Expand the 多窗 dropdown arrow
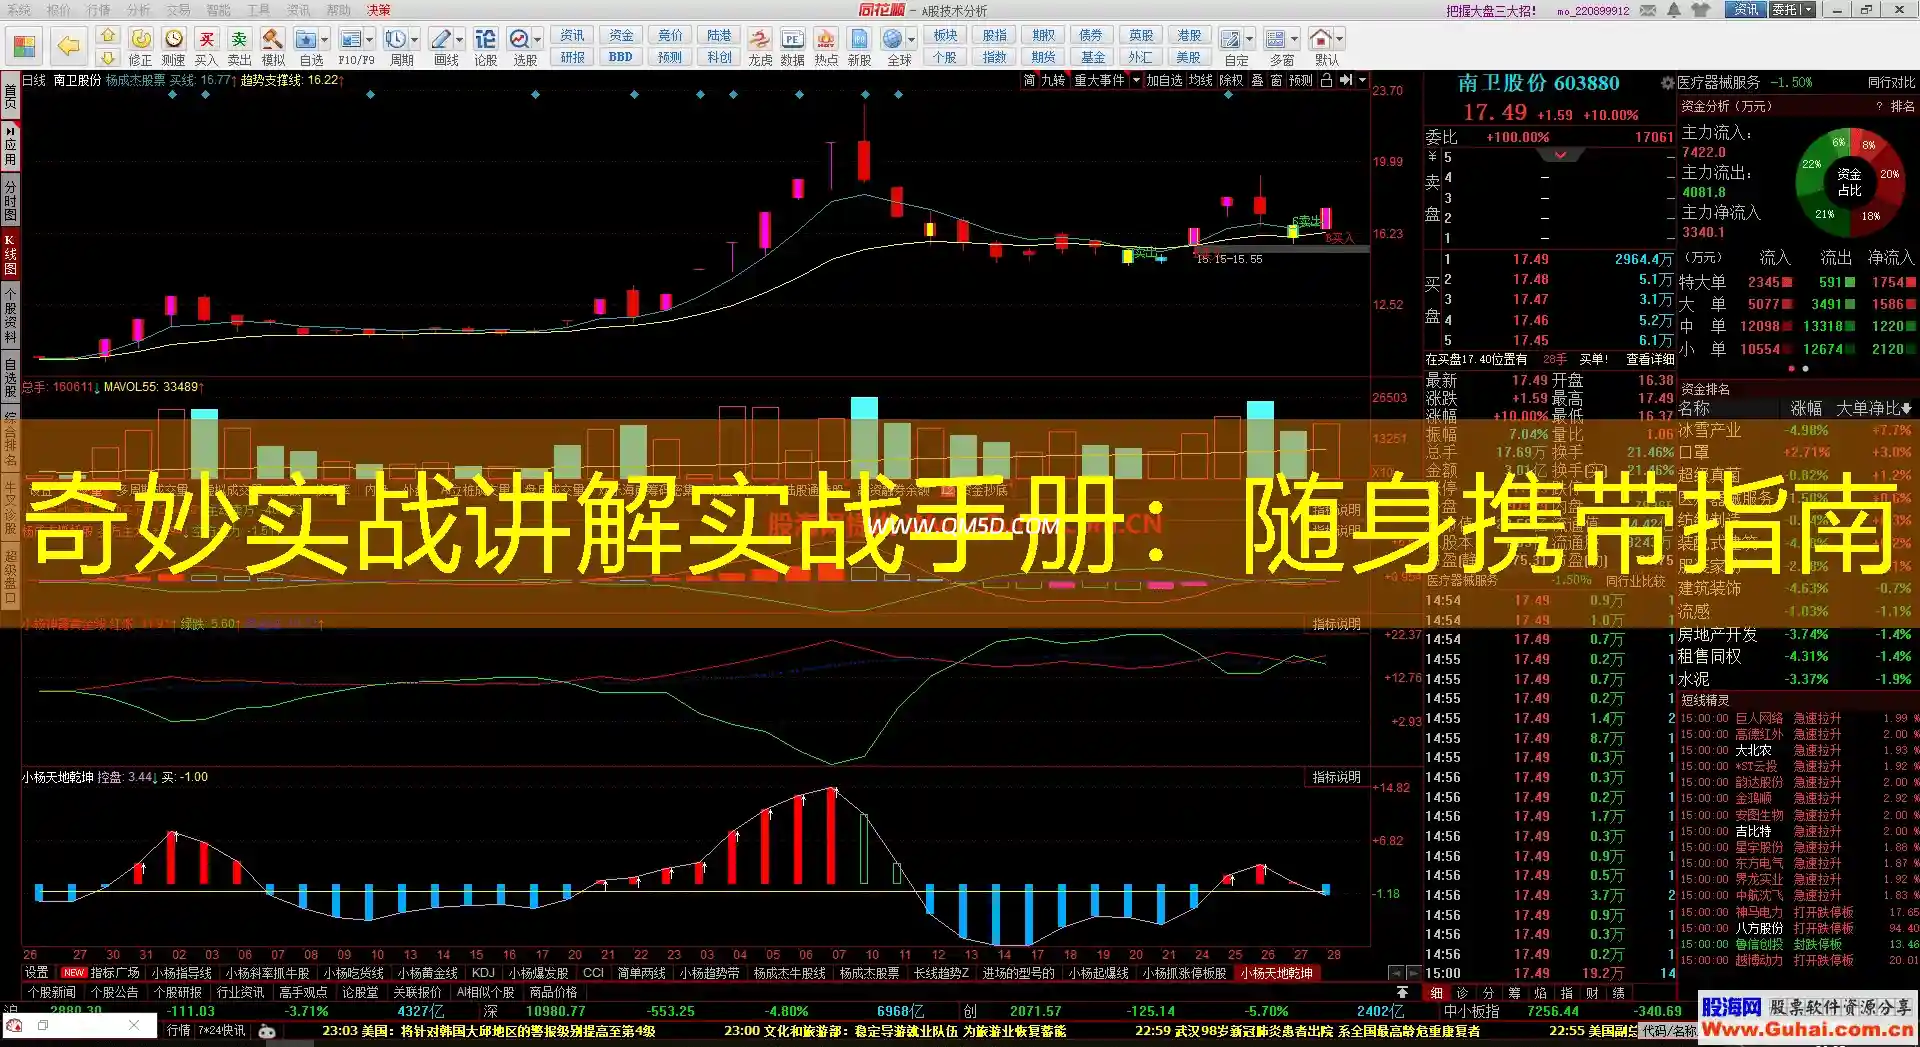This screenshot has height=1047, width=1920. (x=1294, y=39)
